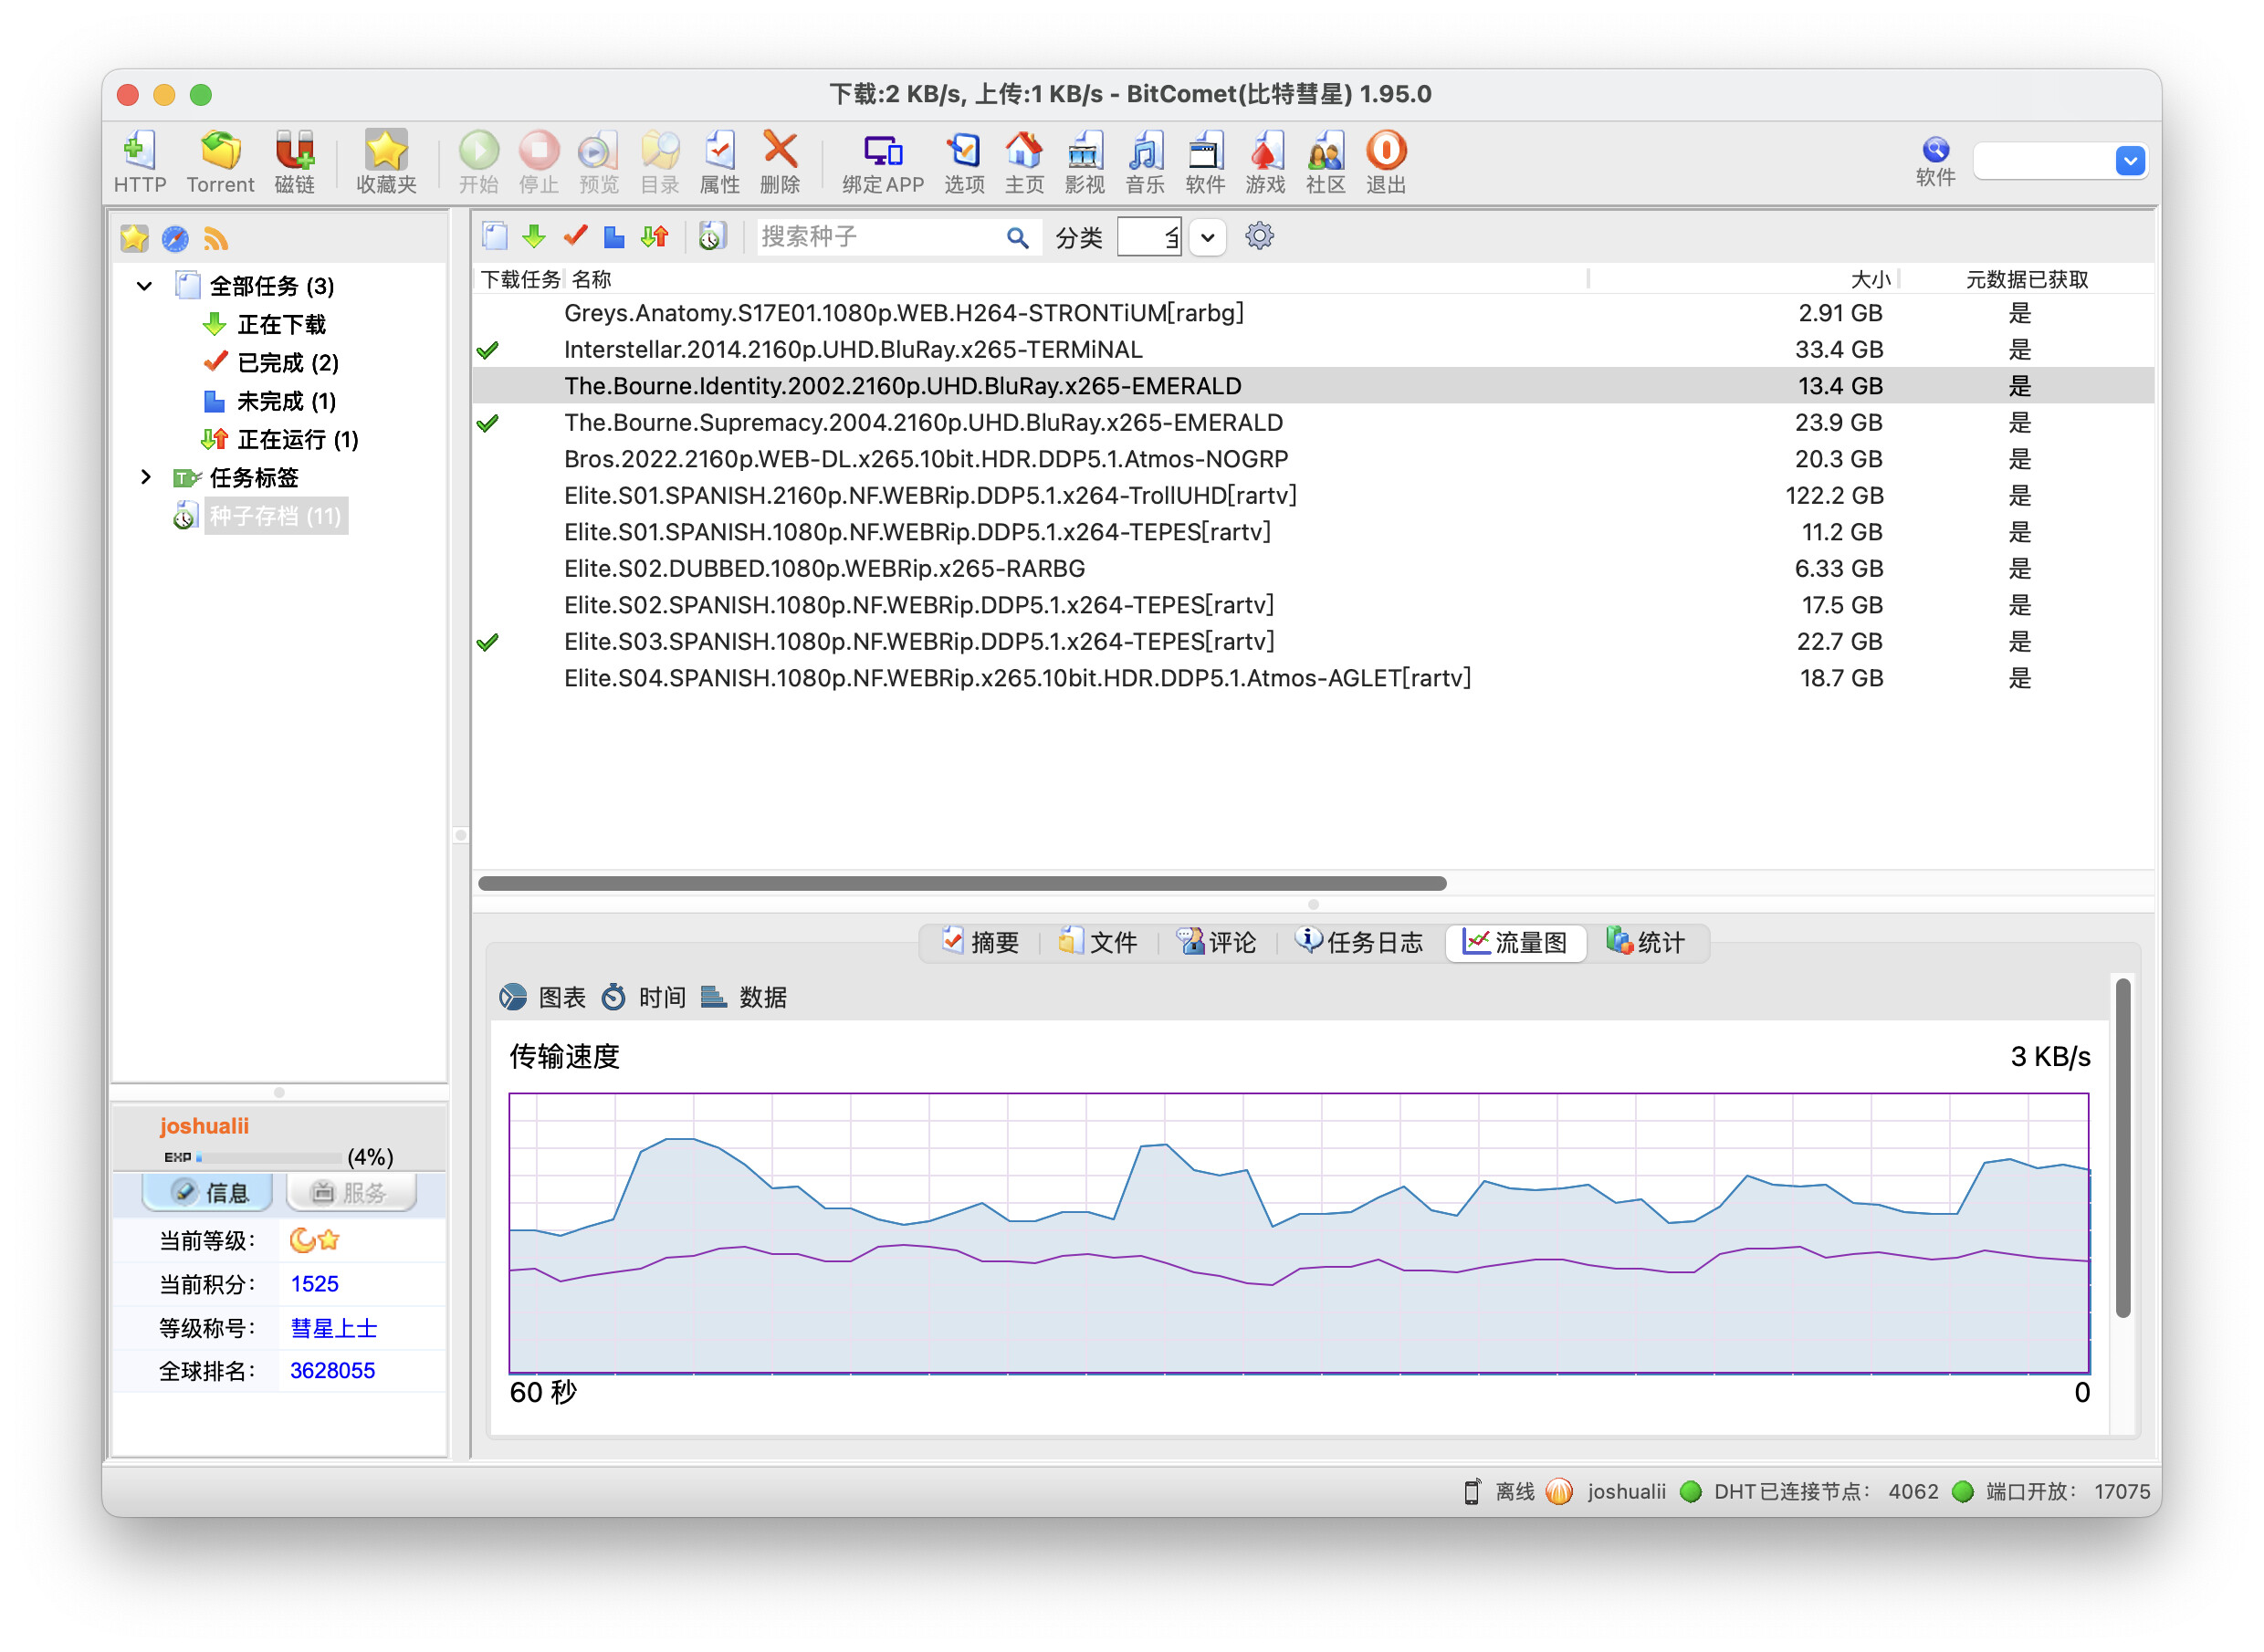Switch to the 文件 files tab
This screenshot has width=2264, height=1652.
click(1098, 942)
